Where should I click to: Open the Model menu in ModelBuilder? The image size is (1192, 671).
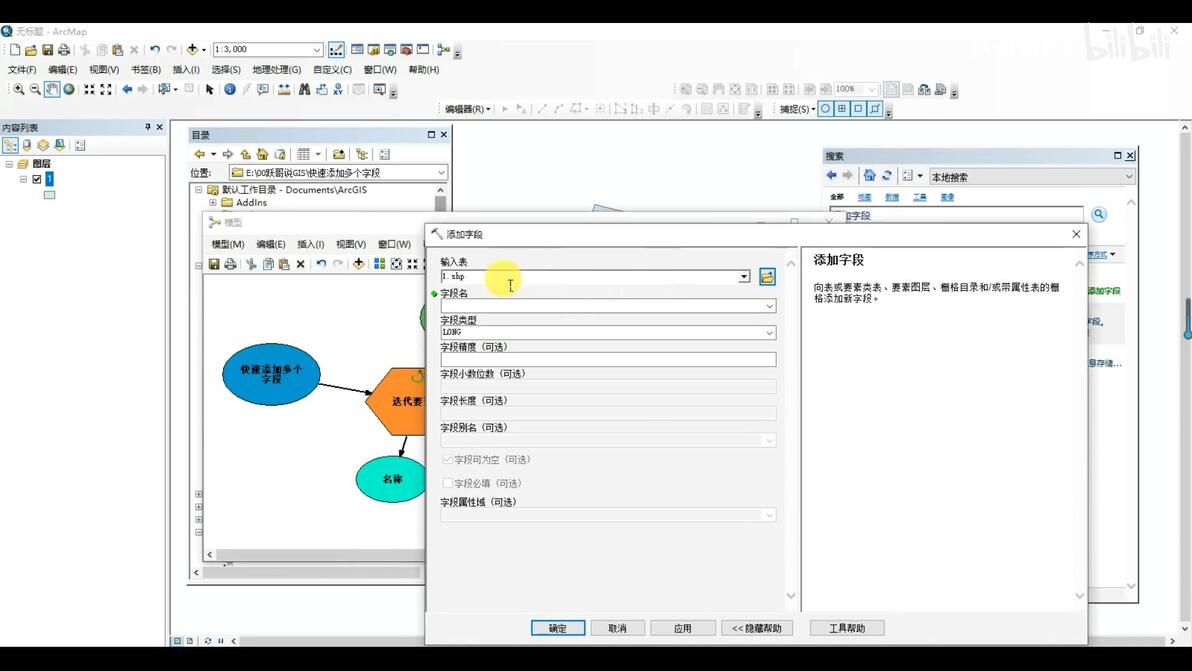[x=227, y=245]
